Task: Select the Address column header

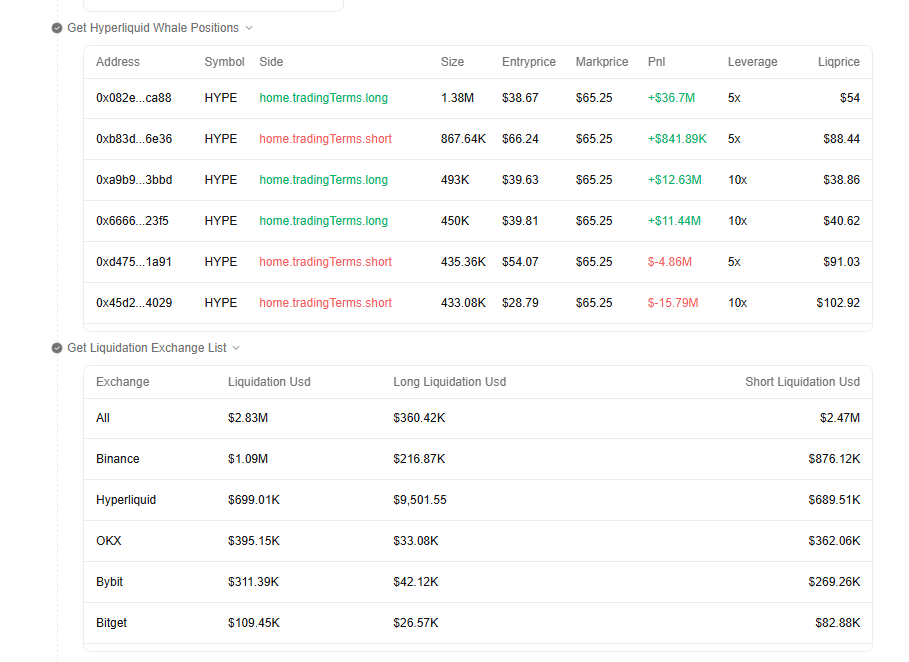Action: (x=118, y=62)
